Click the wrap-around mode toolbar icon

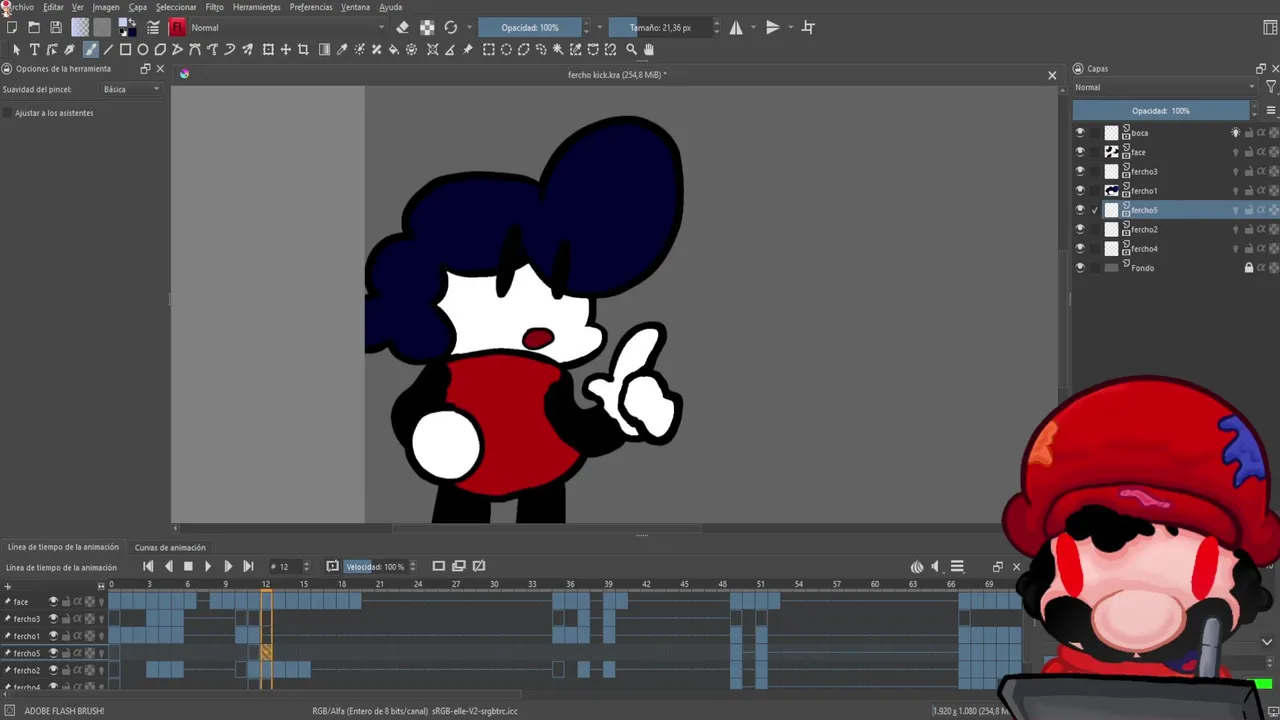(x=808, y=28)
